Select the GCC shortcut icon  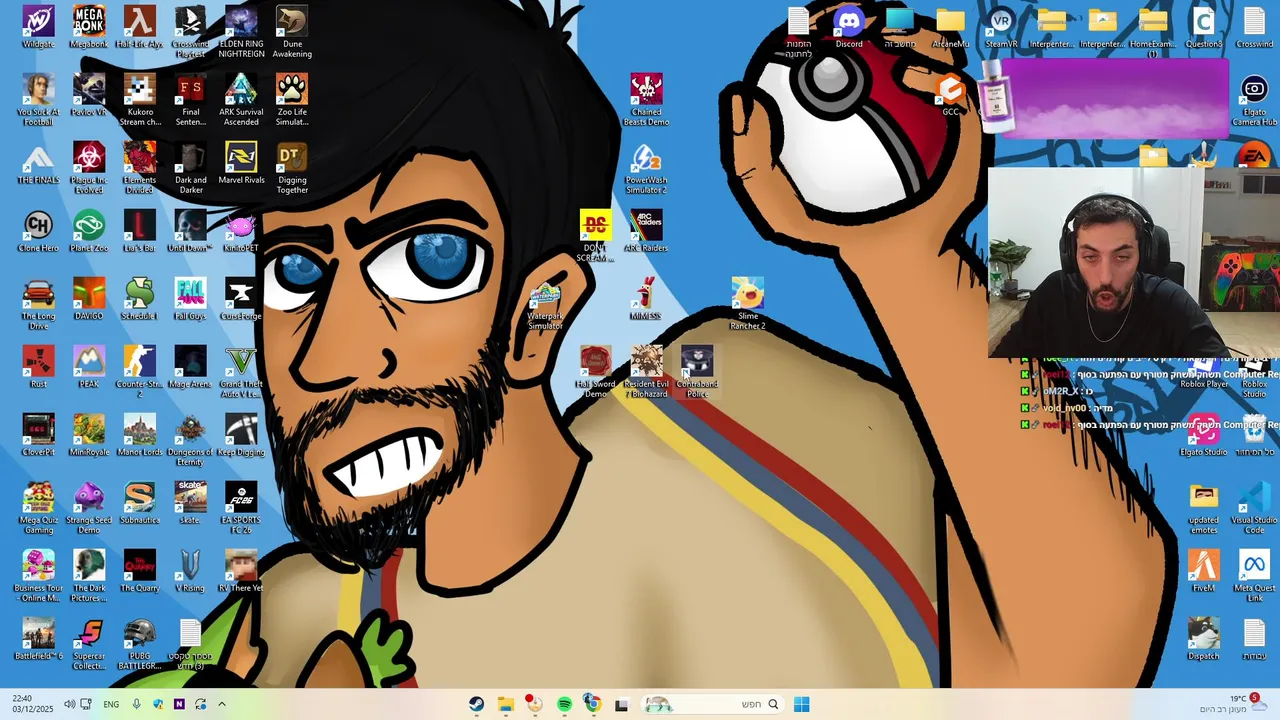pos(950,95)
